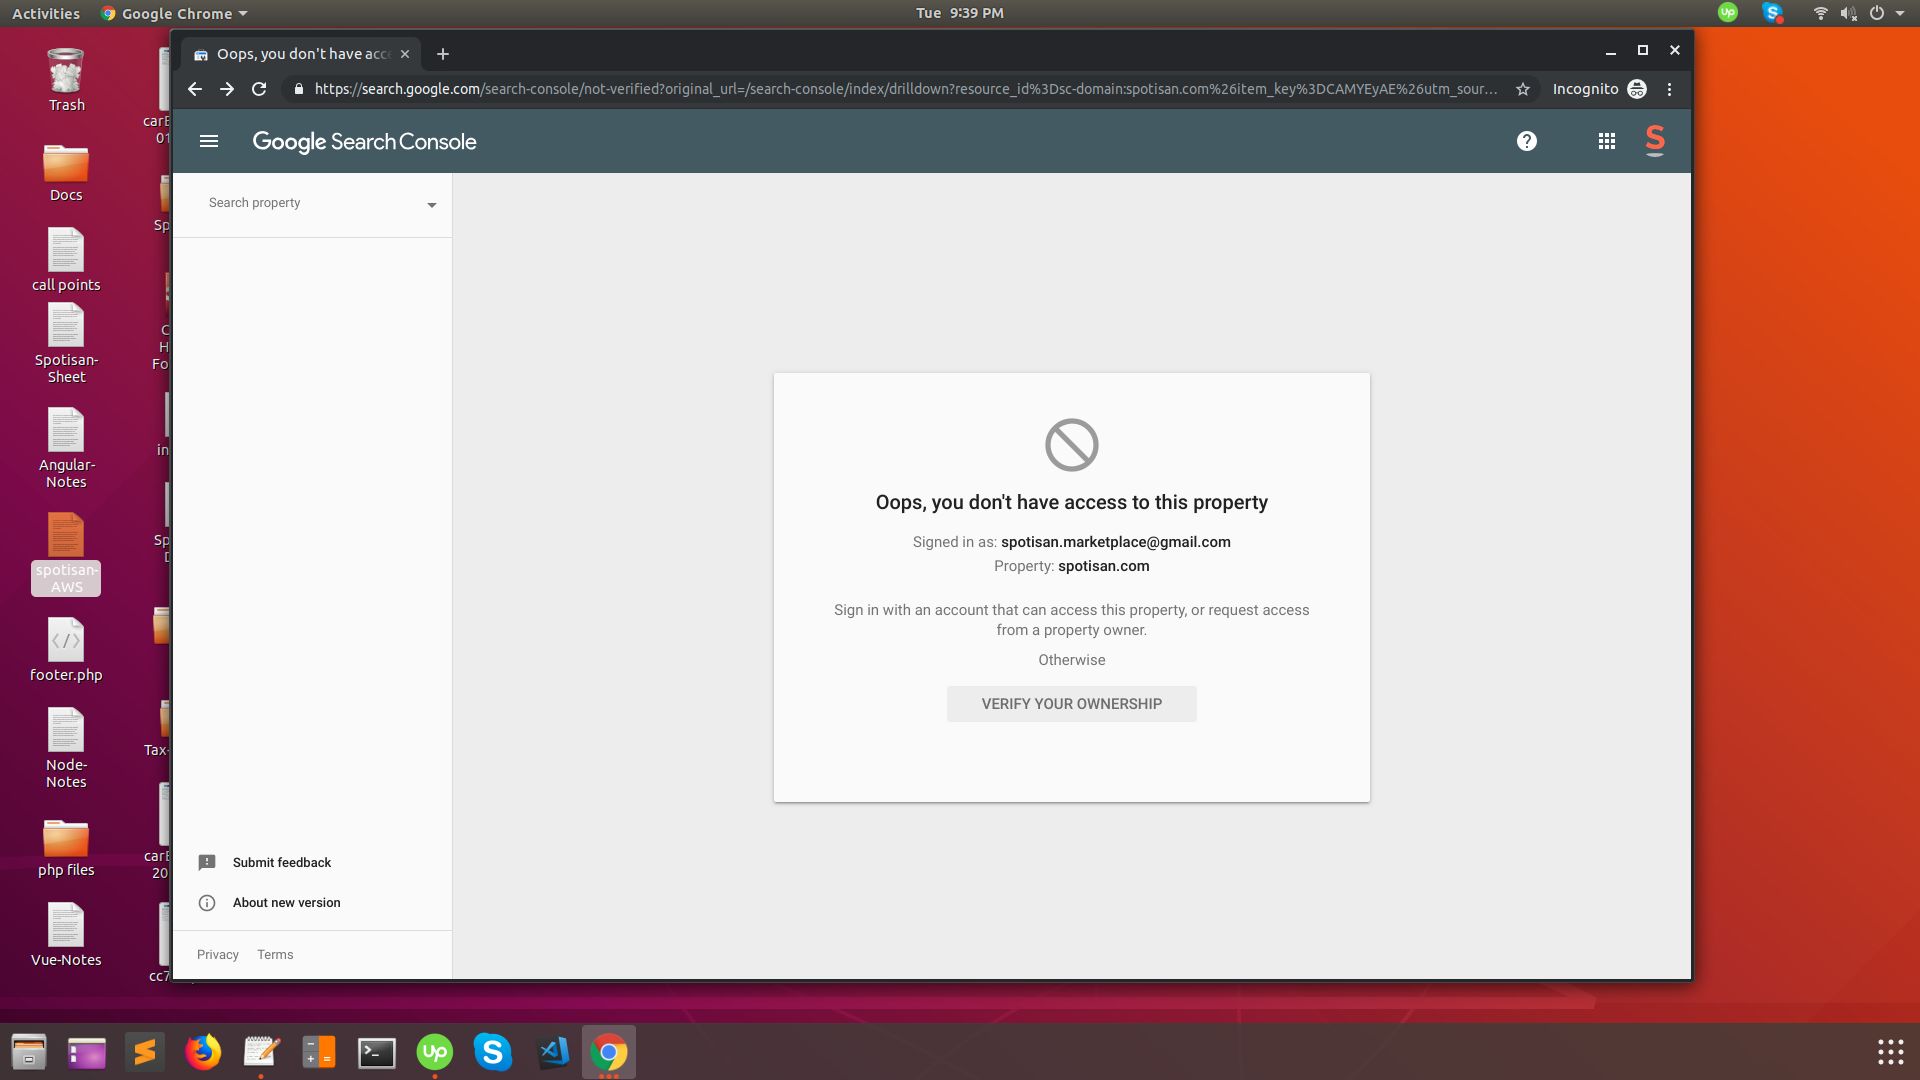Open the Google apps grid
This screenshot has height=1080, width=1920.
1606,141
